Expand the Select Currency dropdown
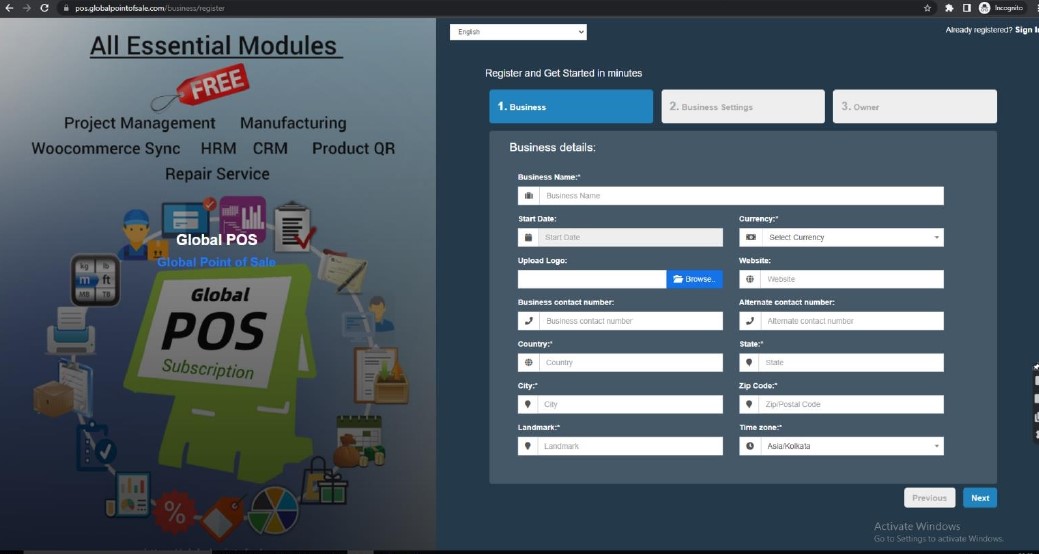This screenshot has width=1039, height=554. (x=851, y=238)
